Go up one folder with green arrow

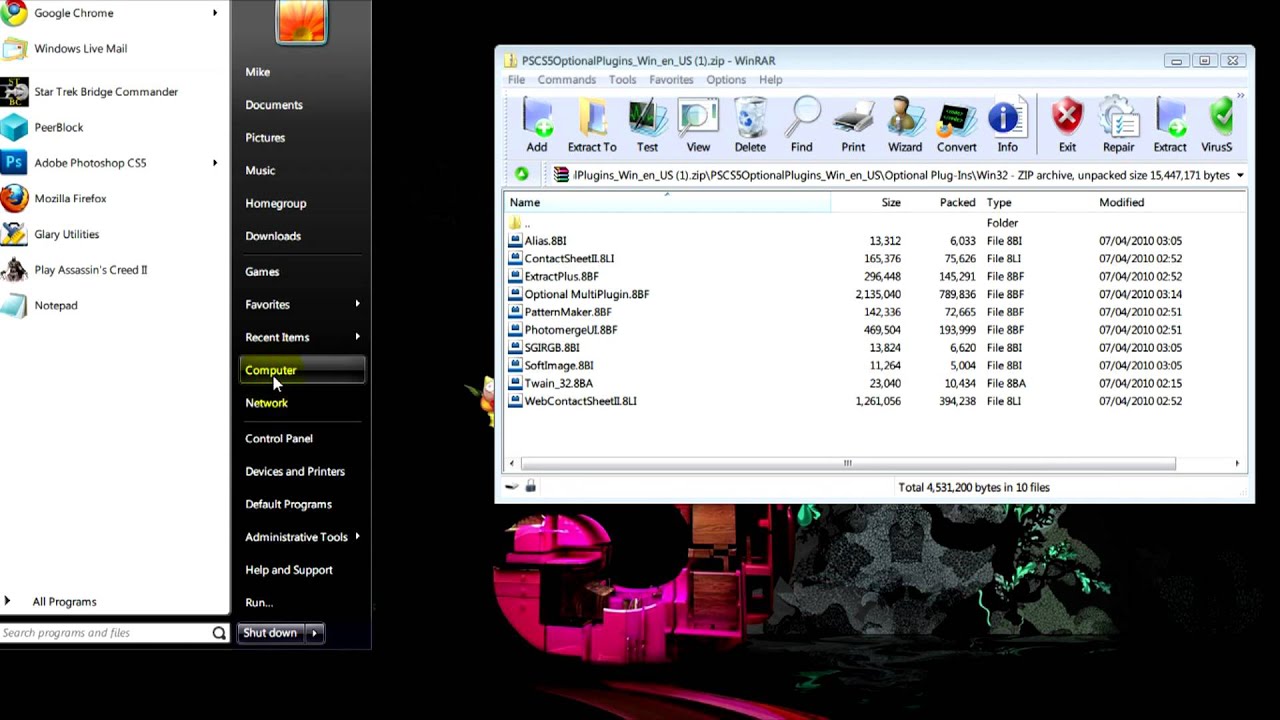521,175
